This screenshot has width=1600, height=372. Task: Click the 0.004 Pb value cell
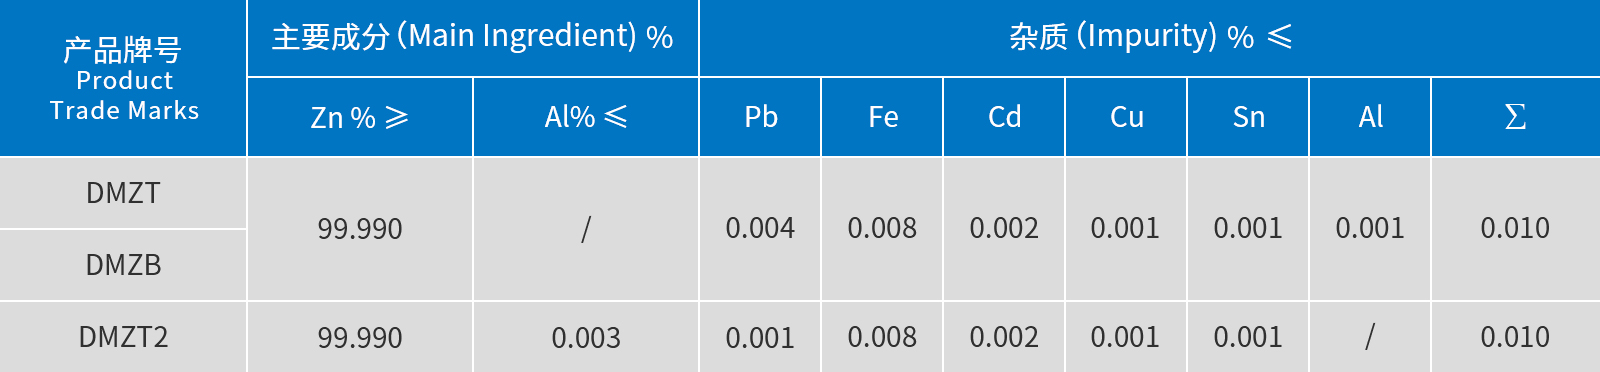pos(760,229)
